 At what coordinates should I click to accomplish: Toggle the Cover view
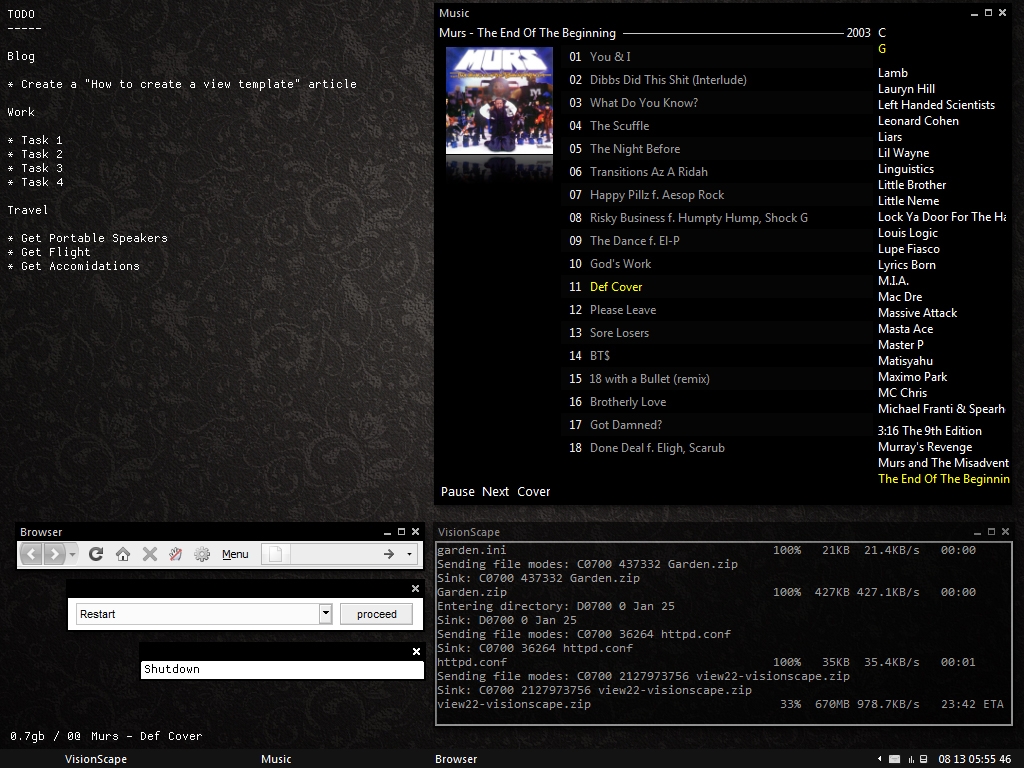(x=534, y=492)
